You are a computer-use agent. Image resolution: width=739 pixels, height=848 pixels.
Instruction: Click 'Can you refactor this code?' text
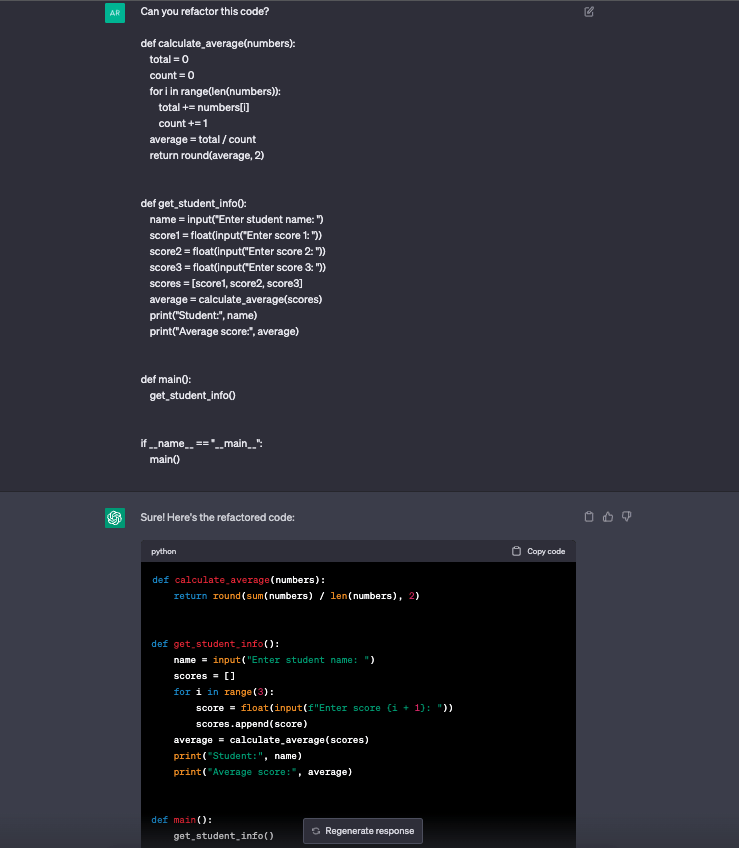204,11
